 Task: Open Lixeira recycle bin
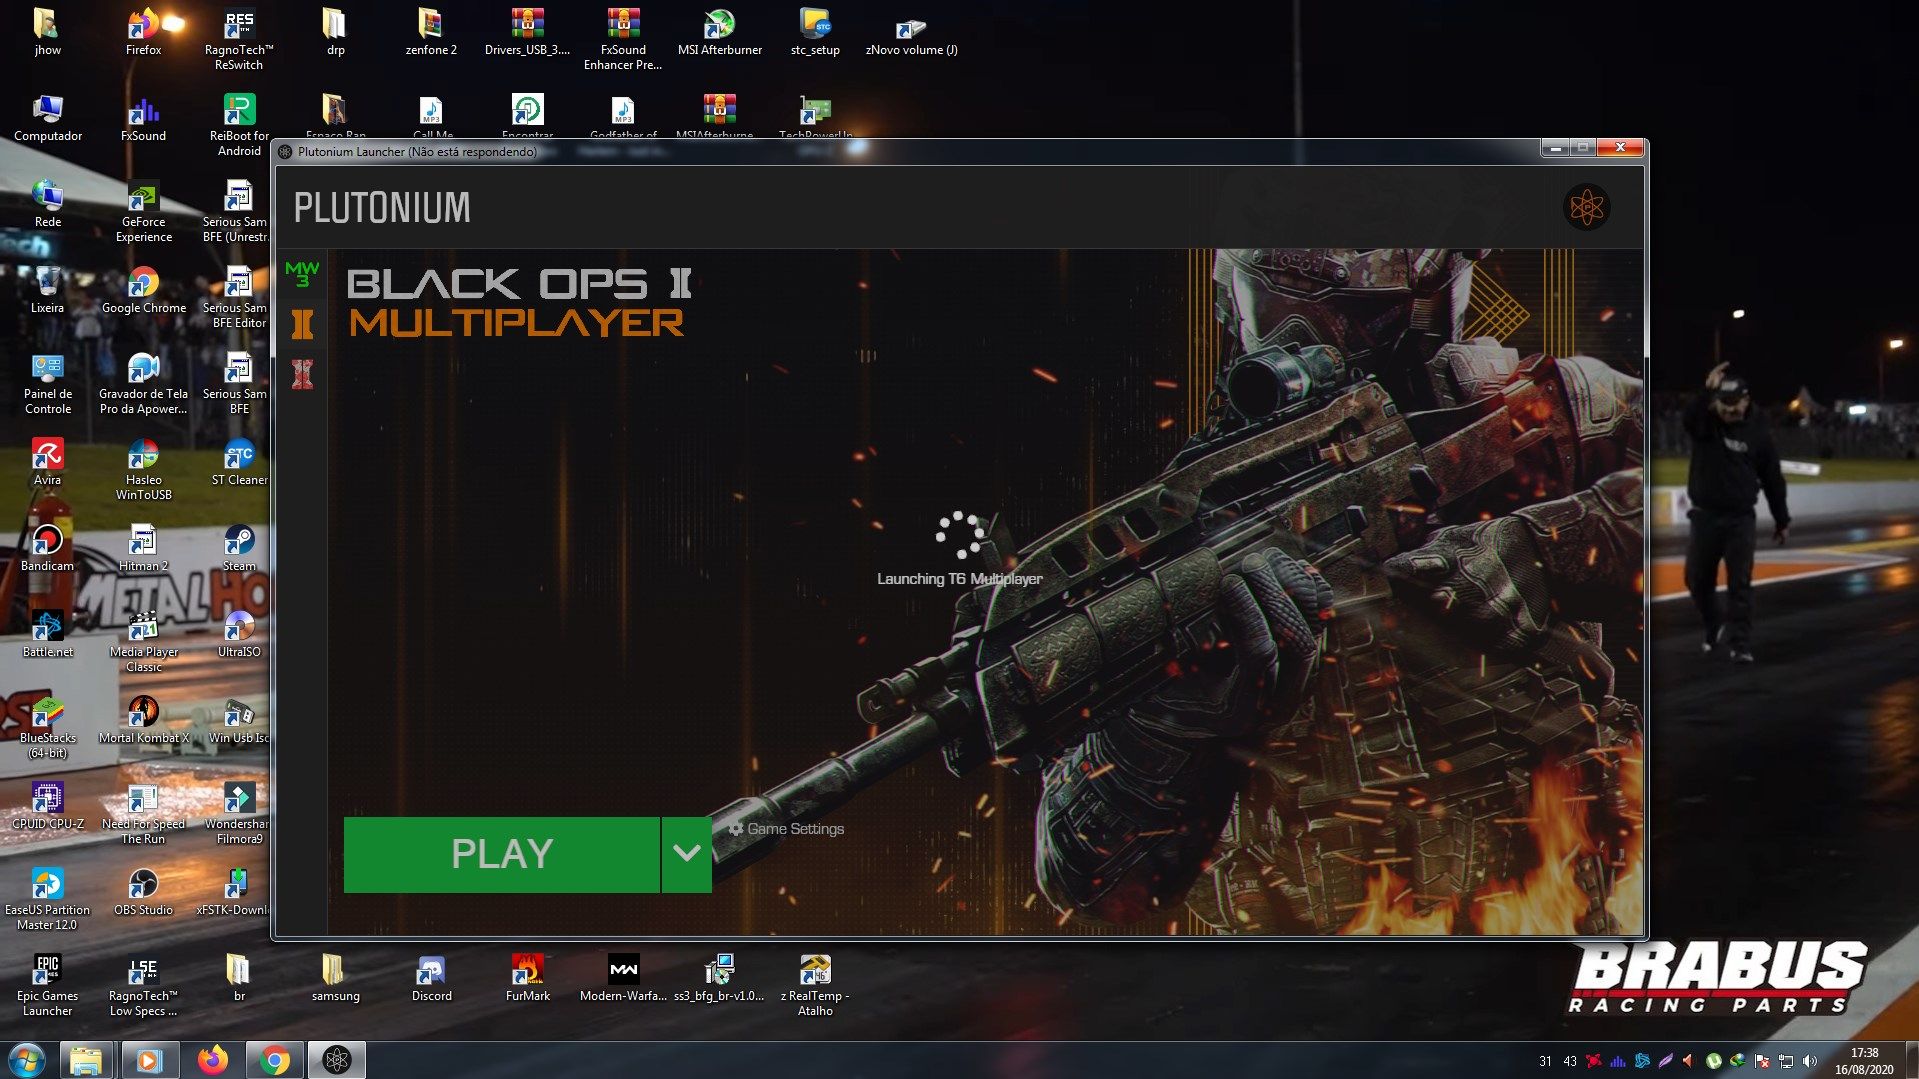pos(47,290)
